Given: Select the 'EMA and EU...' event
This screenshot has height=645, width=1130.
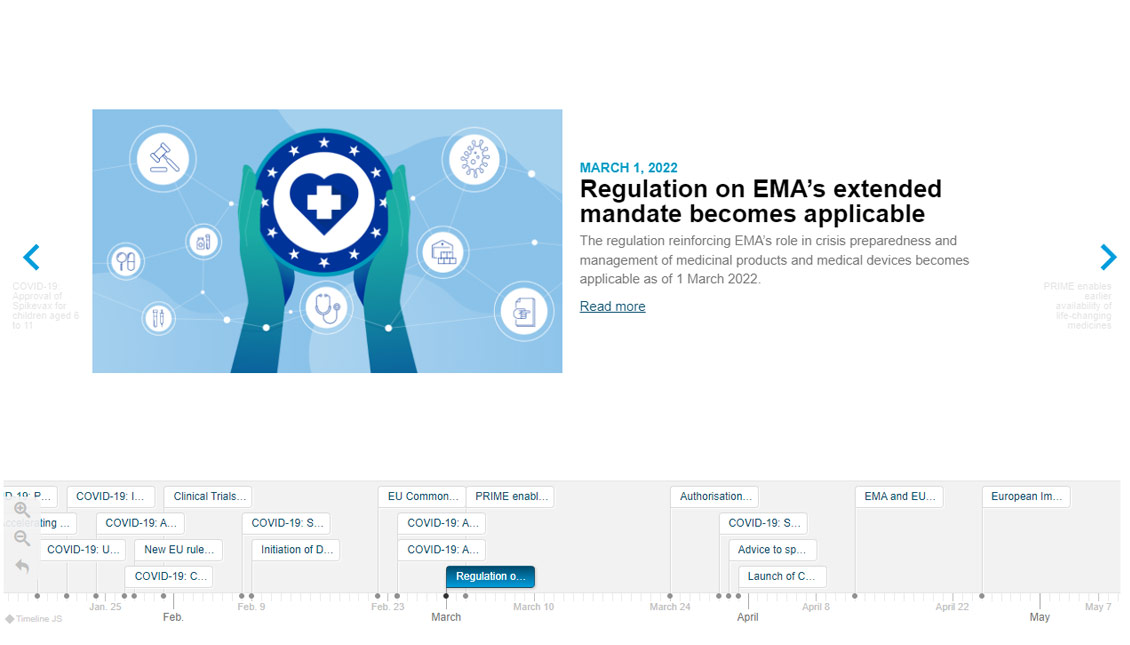Looking at the screenshot, I should (x=898, y=496).
